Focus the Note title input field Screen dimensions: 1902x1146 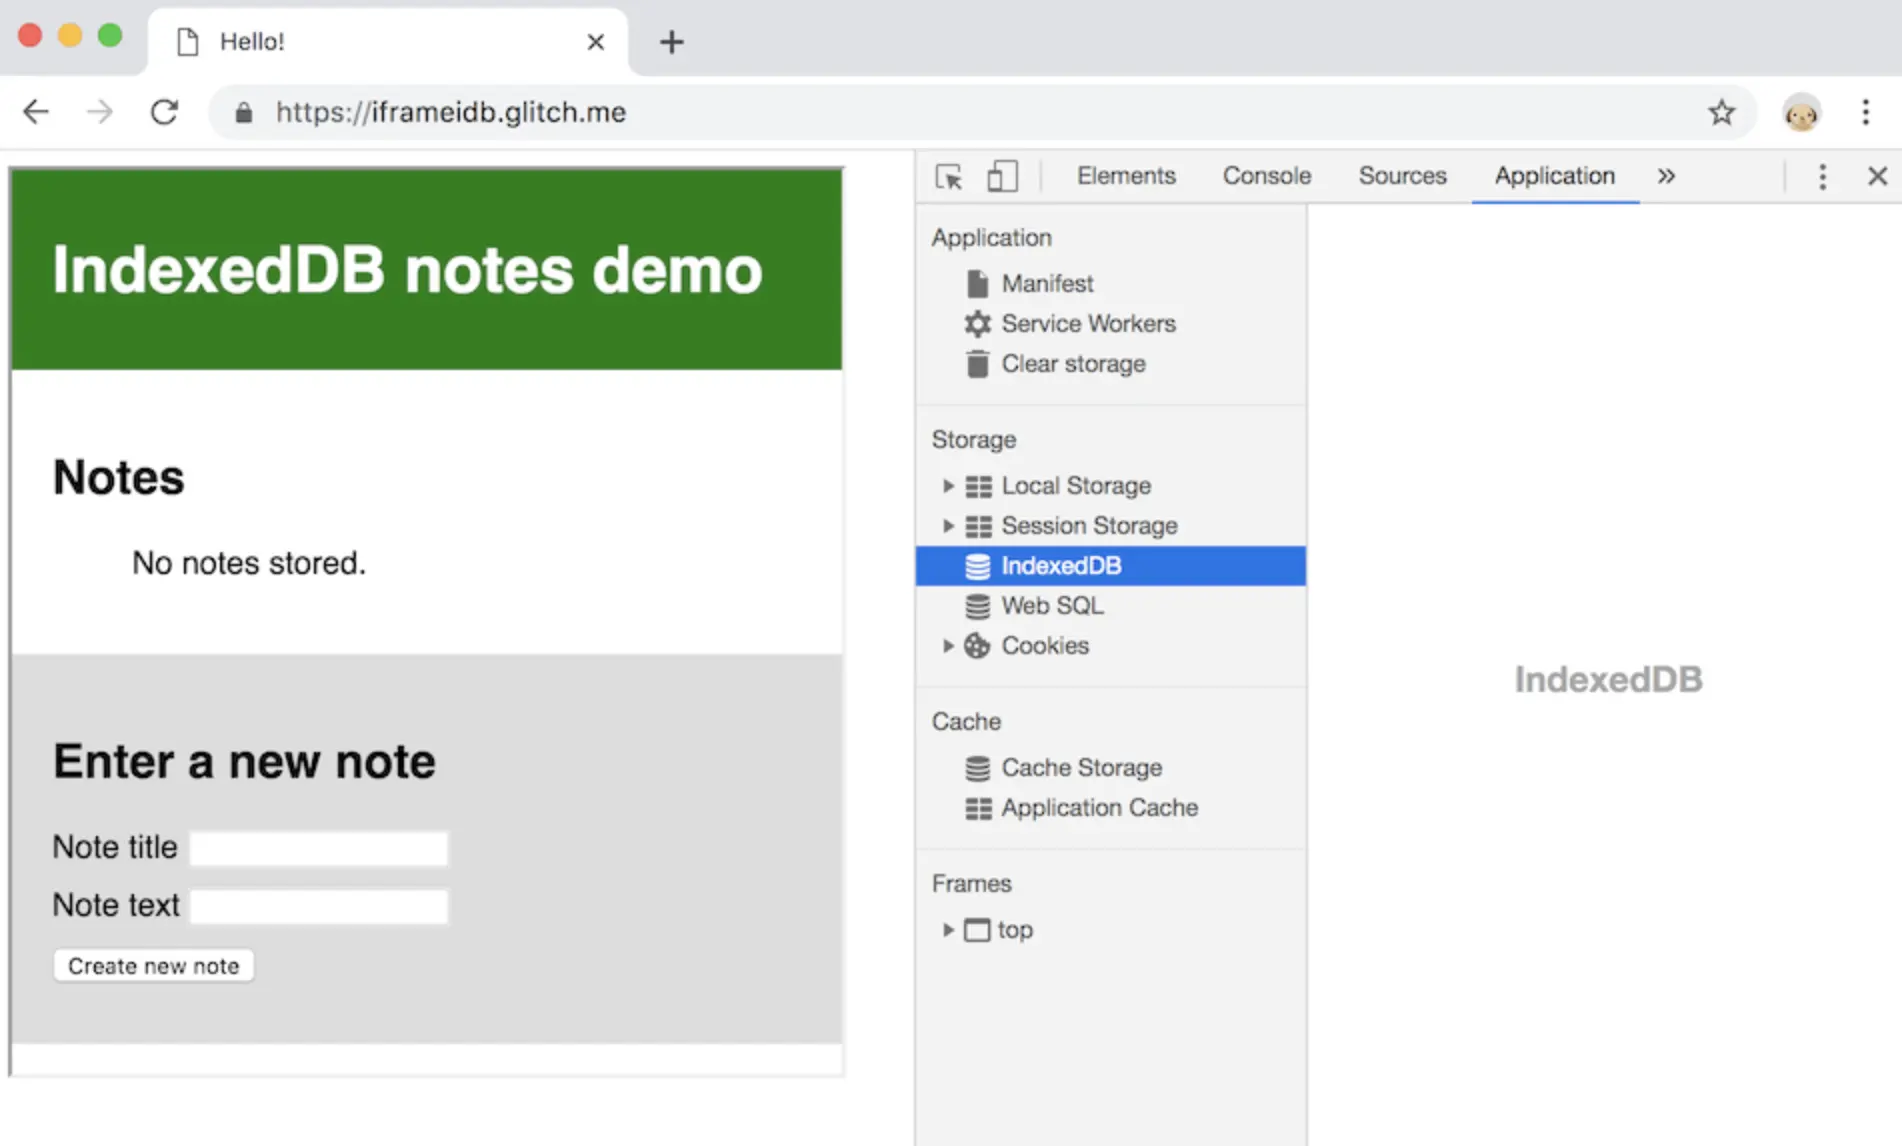[319, 848]
